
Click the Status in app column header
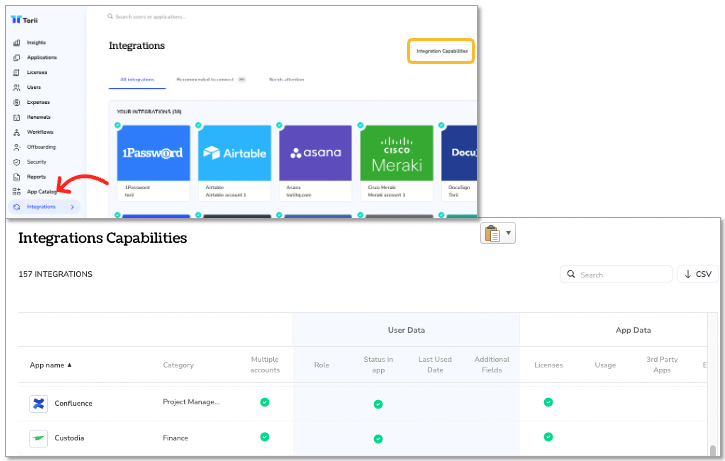[x=378, y=365]
